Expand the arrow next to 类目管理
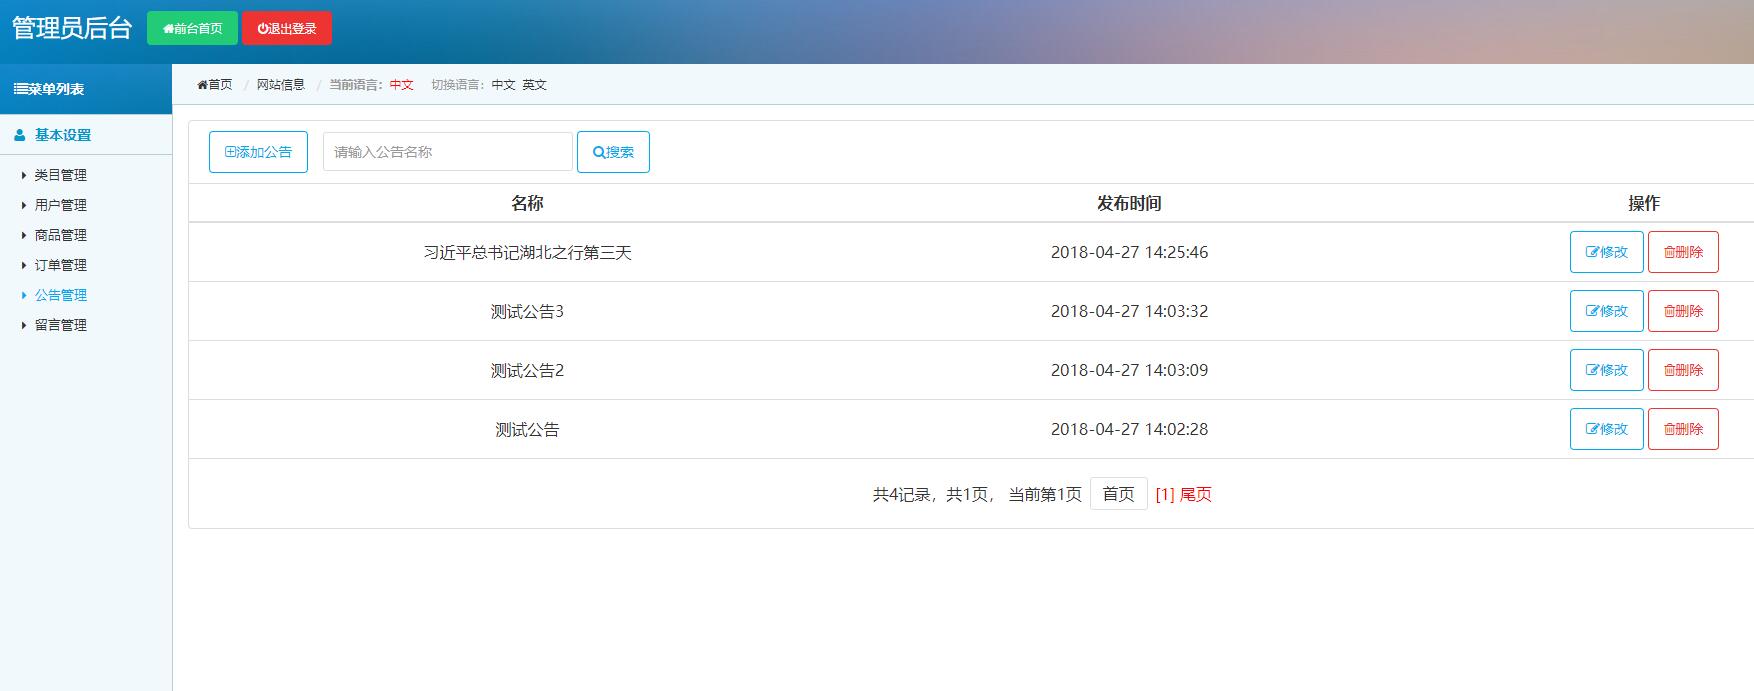The width and height of the screenshot is (1754, 691). coord(24,175)
